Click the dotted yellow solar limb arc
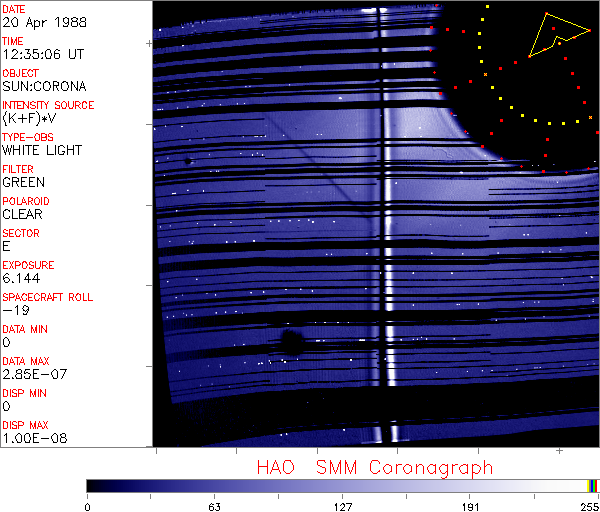600x512 pixels. point(500,93)
